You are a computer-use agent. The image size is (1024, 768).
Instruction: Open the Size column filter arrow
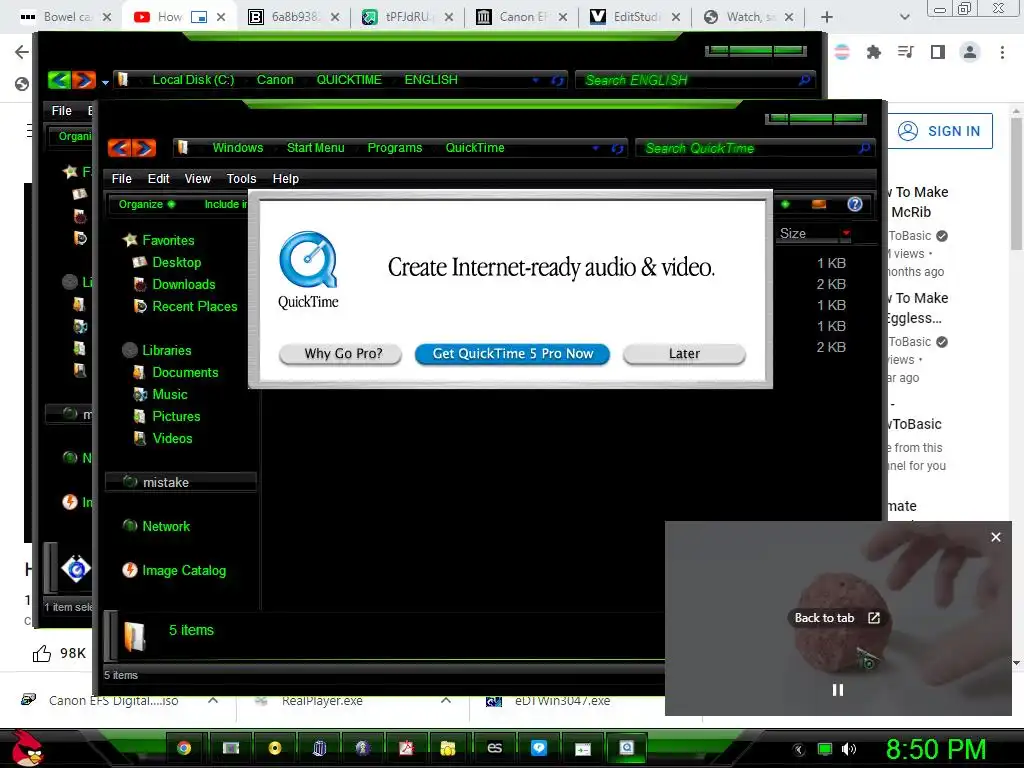click(846, 233)
